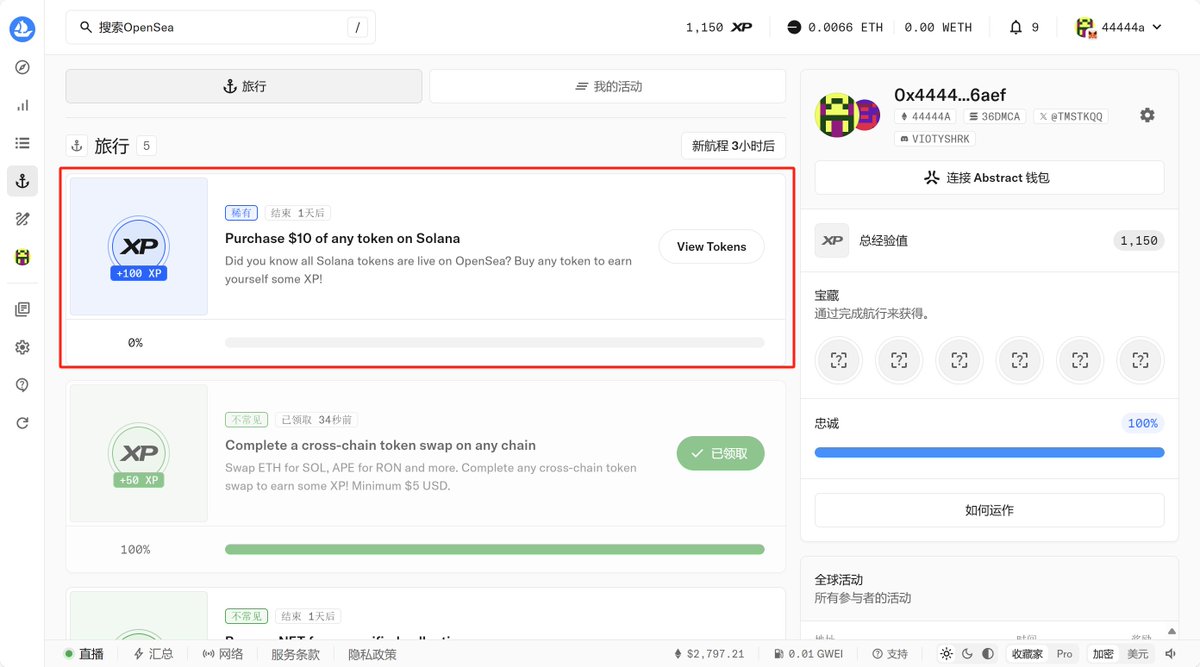1200x667 pixels.
Task: Click the first unknown treasure slot
Action: [x=839, y=360]
